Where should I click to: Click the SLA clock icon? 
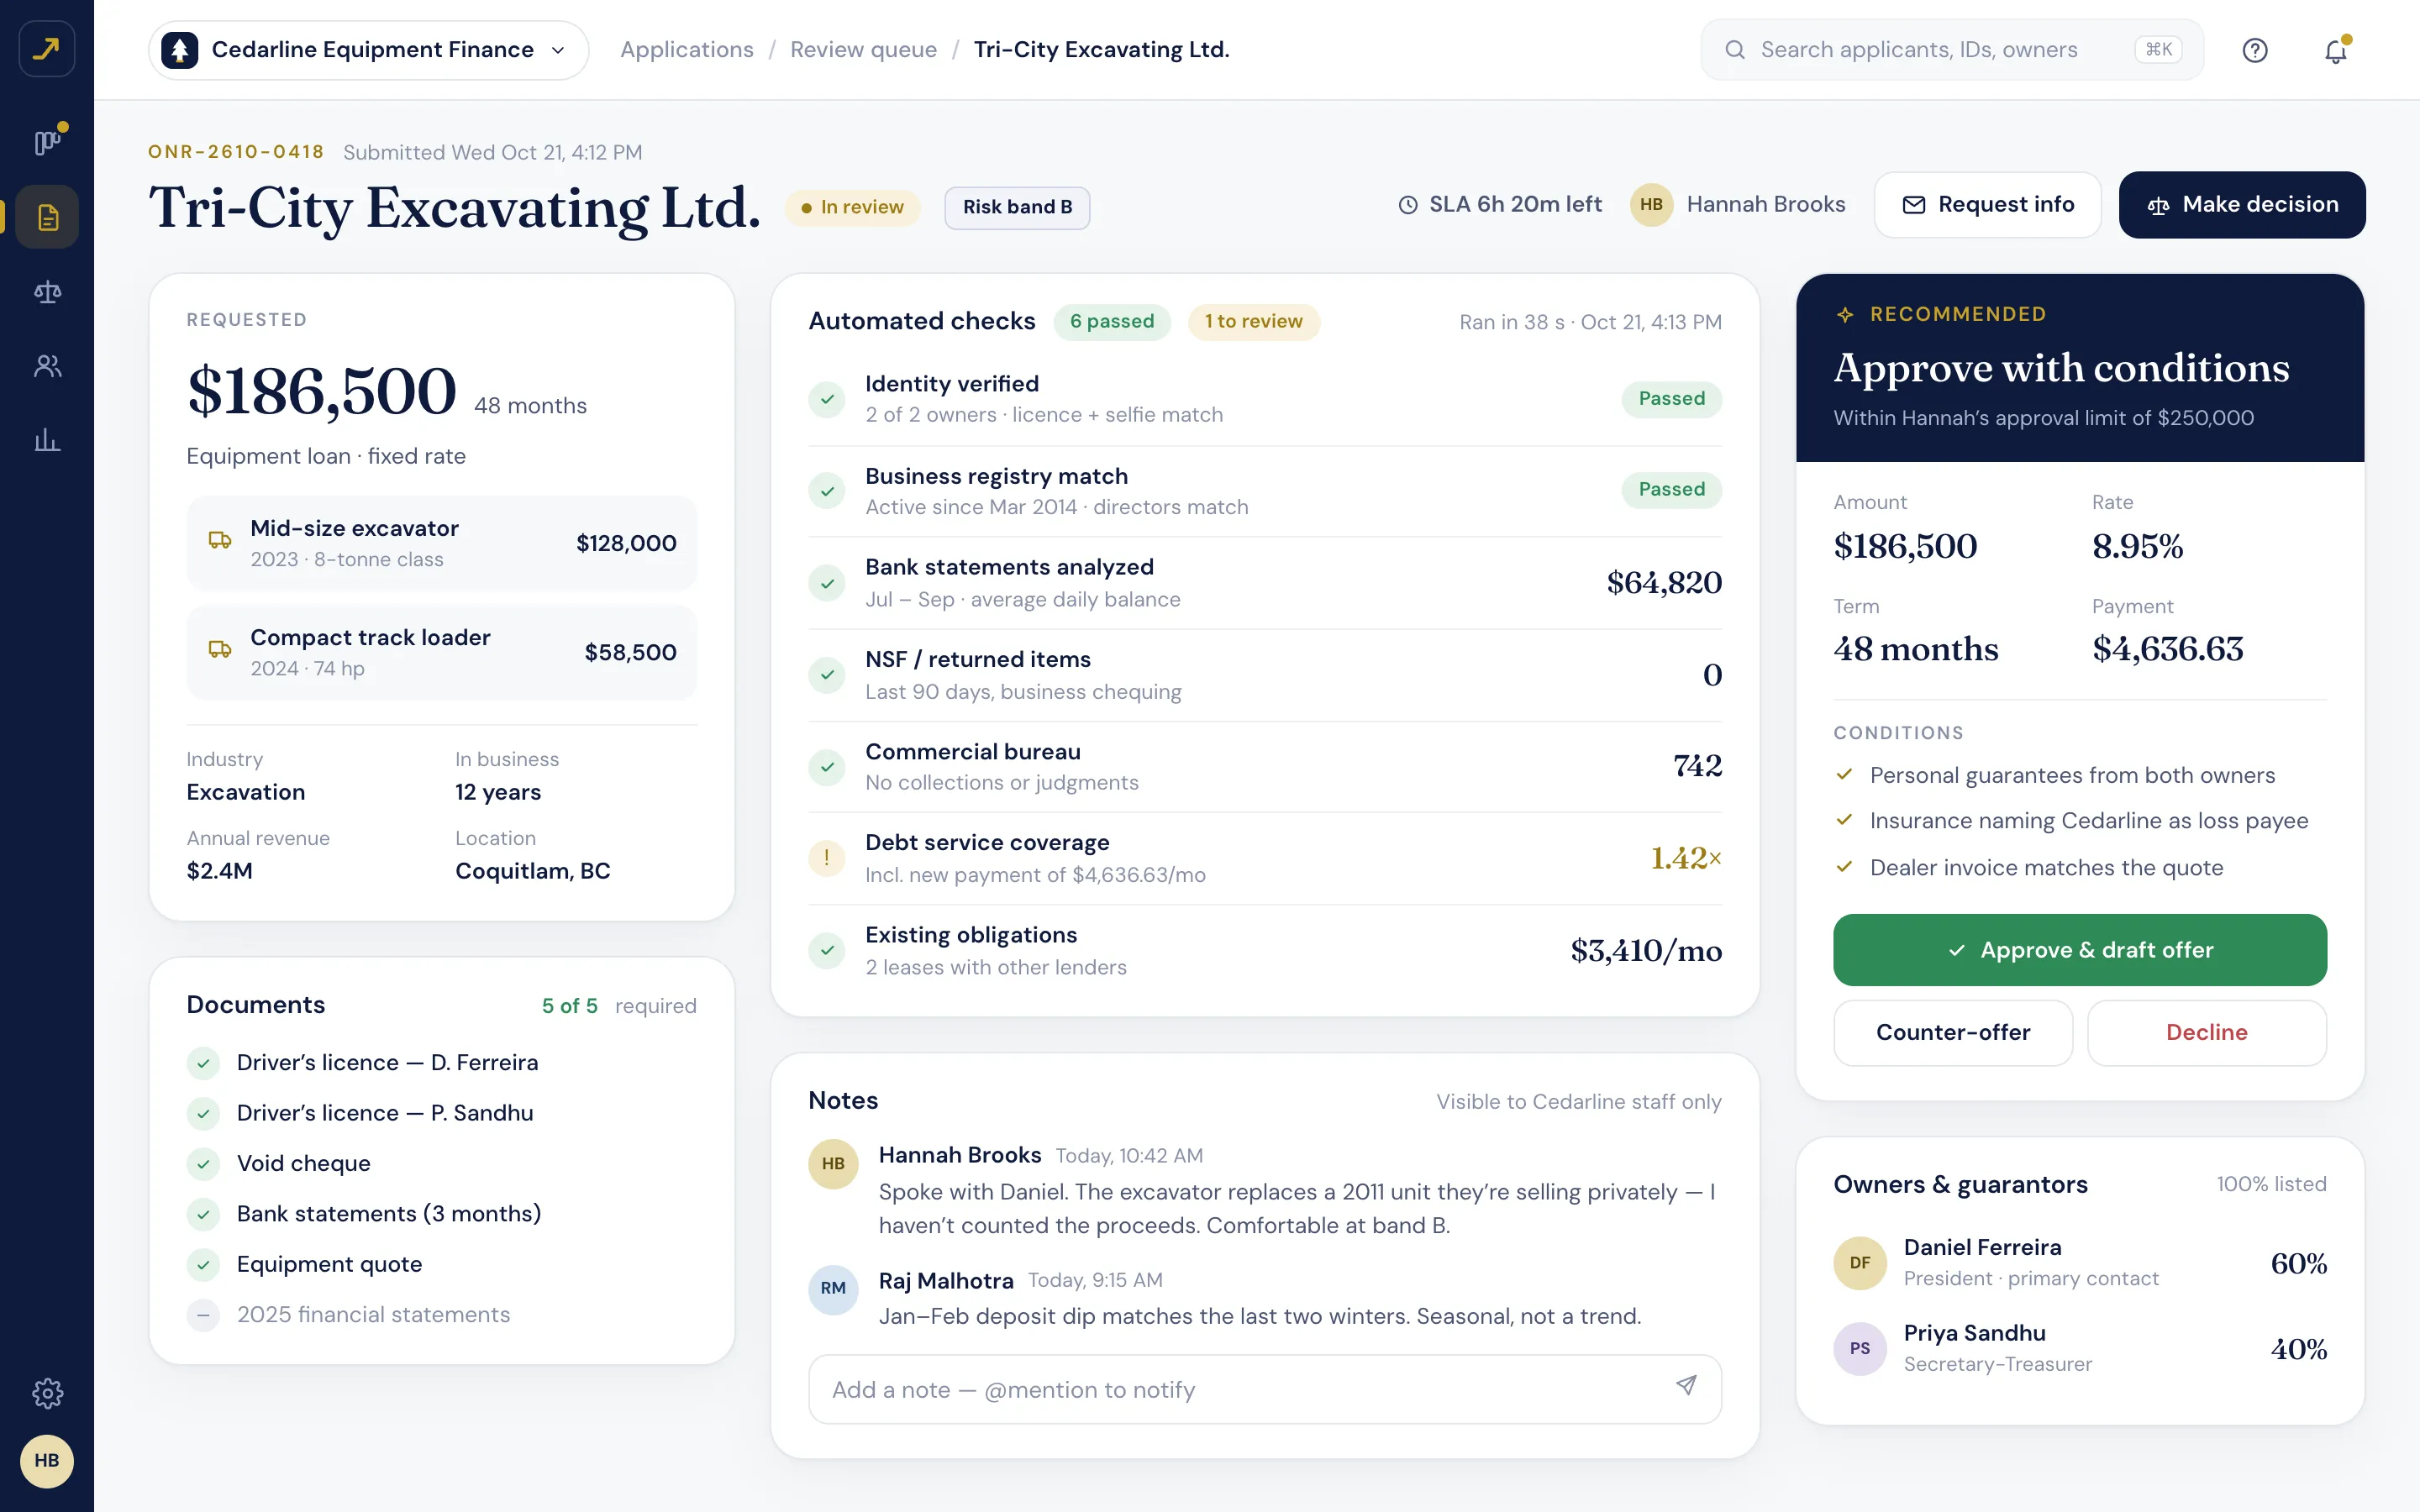1407,205
